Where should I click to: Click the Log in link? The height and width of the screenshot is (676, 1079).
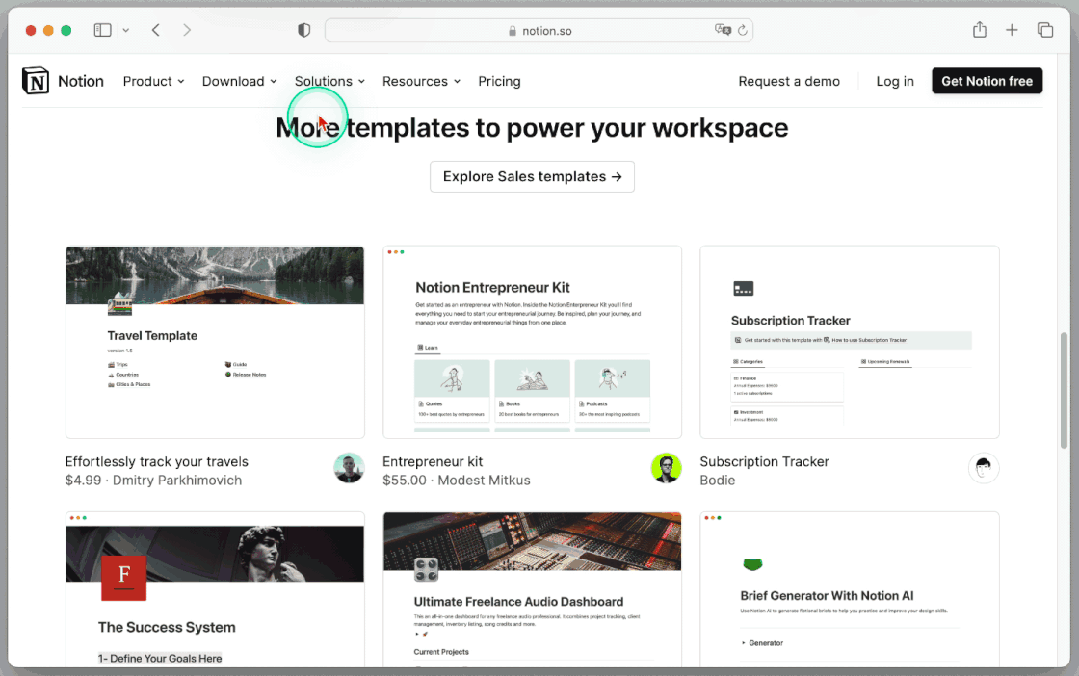894,81
